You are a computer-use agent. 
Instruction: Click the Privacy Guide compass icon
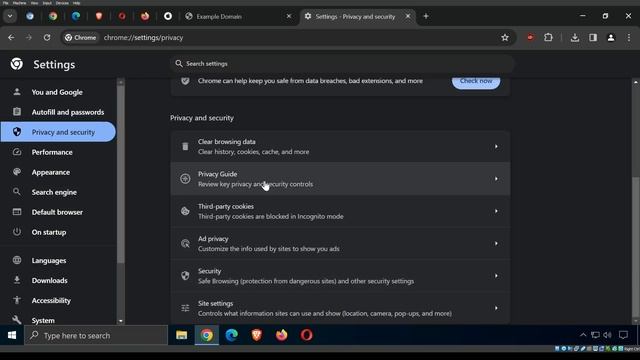(185, 179)
